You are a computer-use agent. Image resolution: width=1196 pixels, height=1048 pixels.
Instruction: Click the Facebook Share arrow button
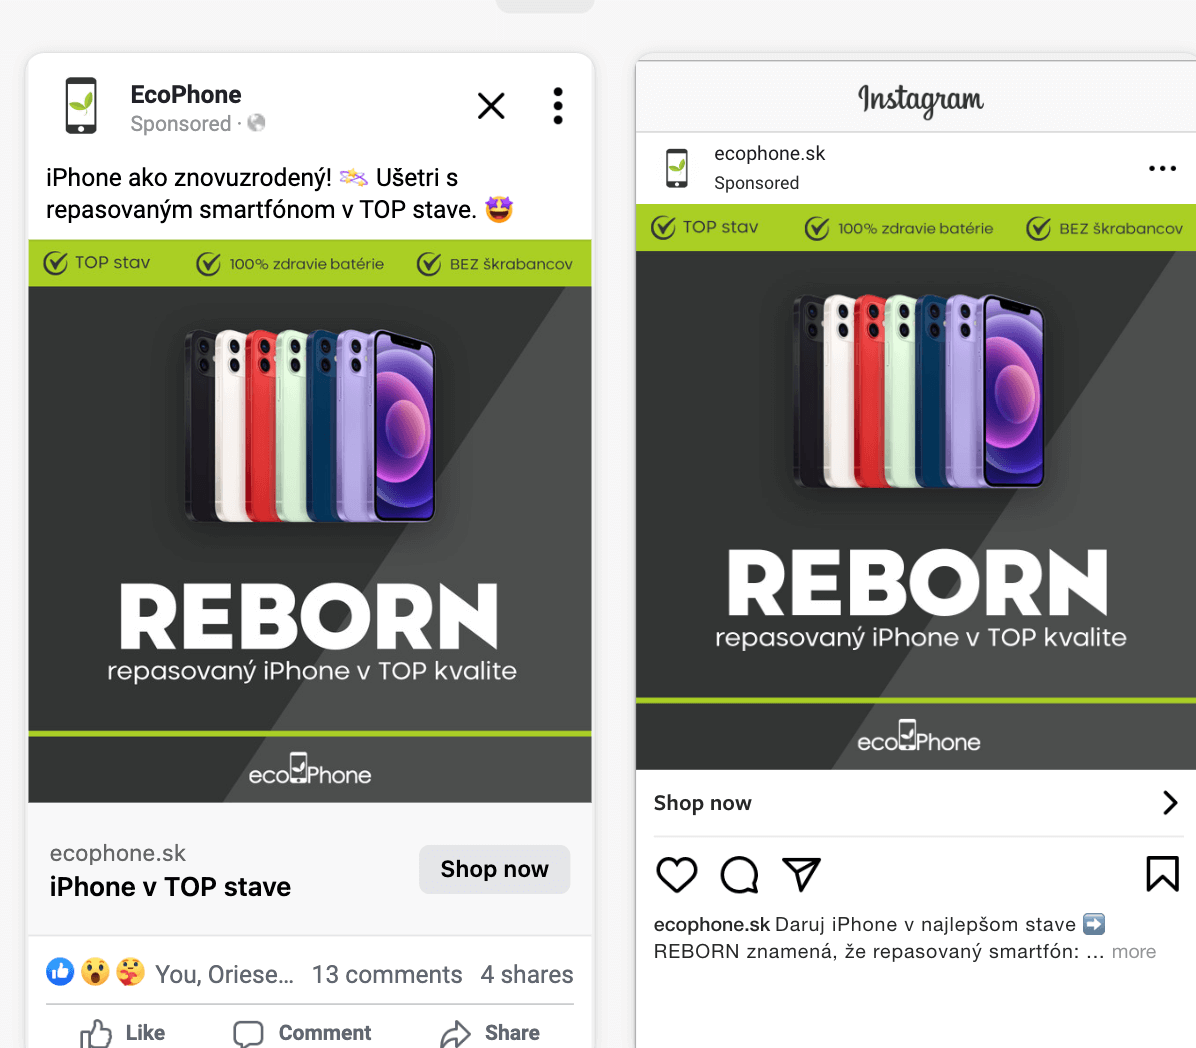(490, 1033)
